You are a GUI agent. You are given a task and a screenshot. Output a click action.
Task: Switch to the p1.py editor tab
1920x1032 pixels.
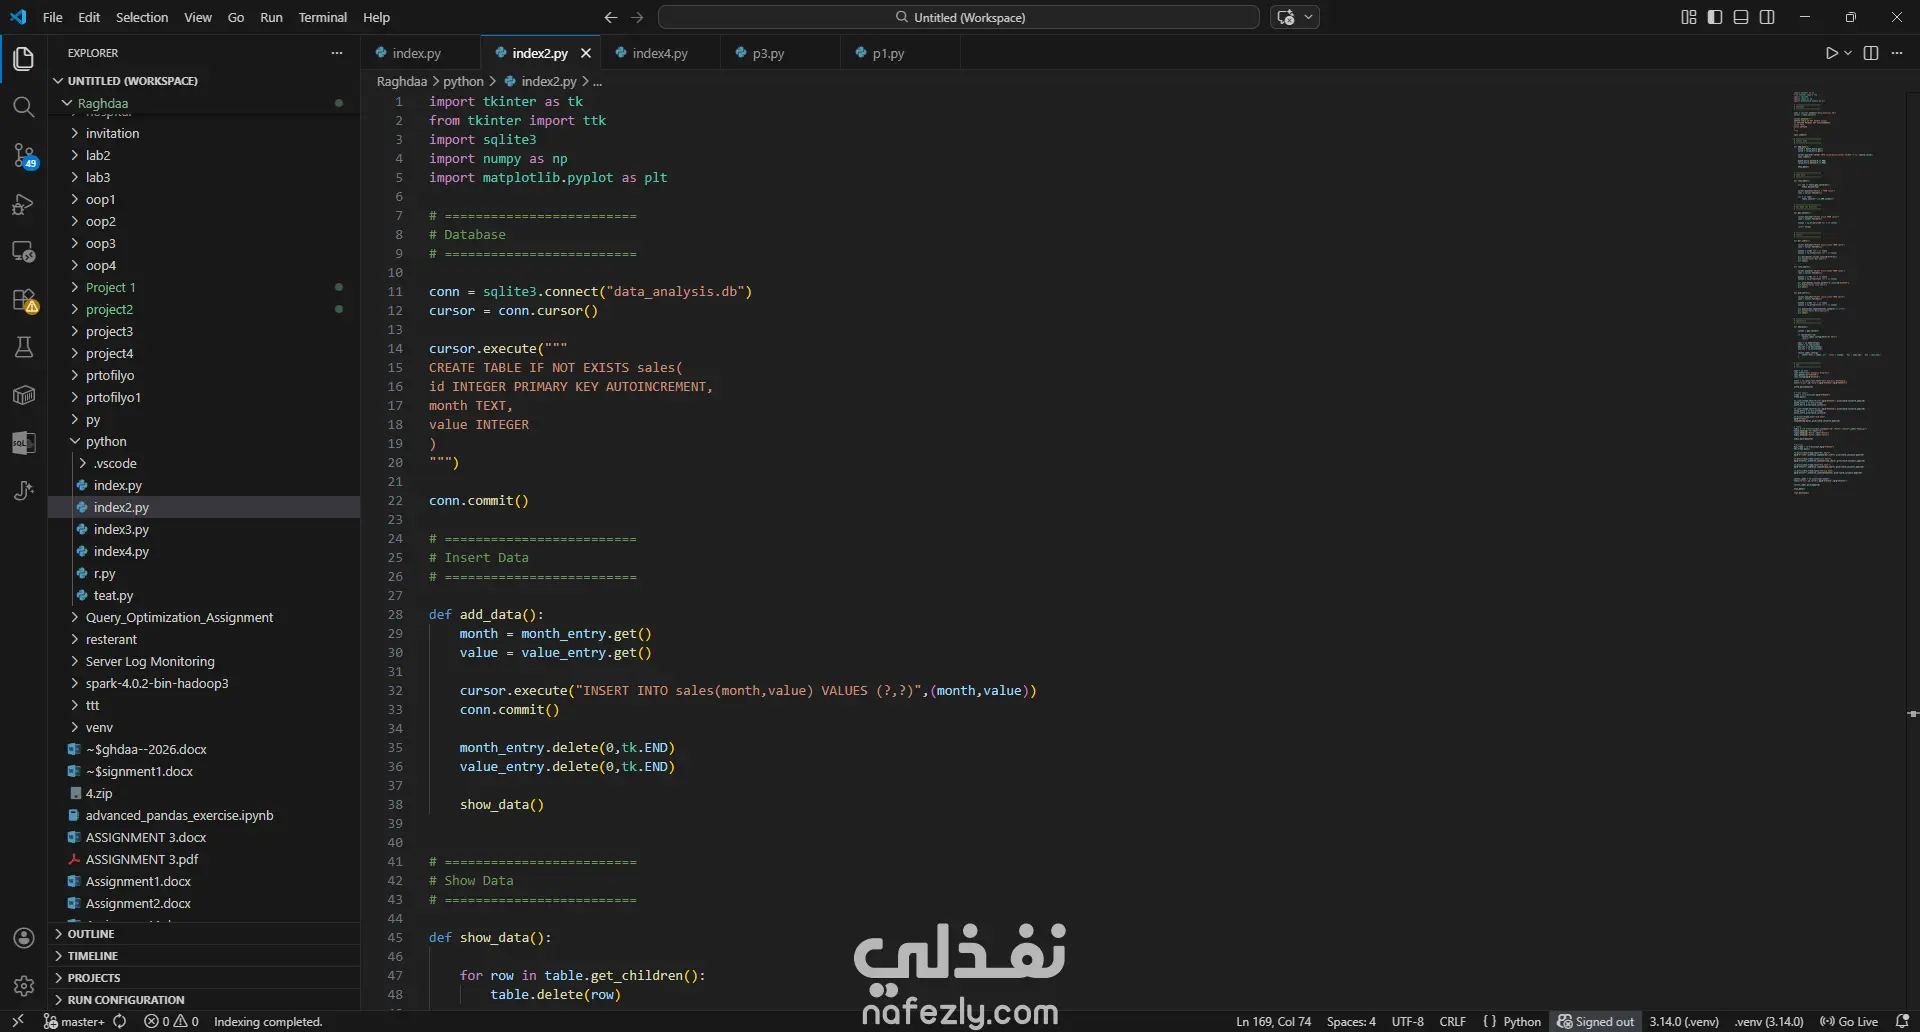tap(888, 53)
